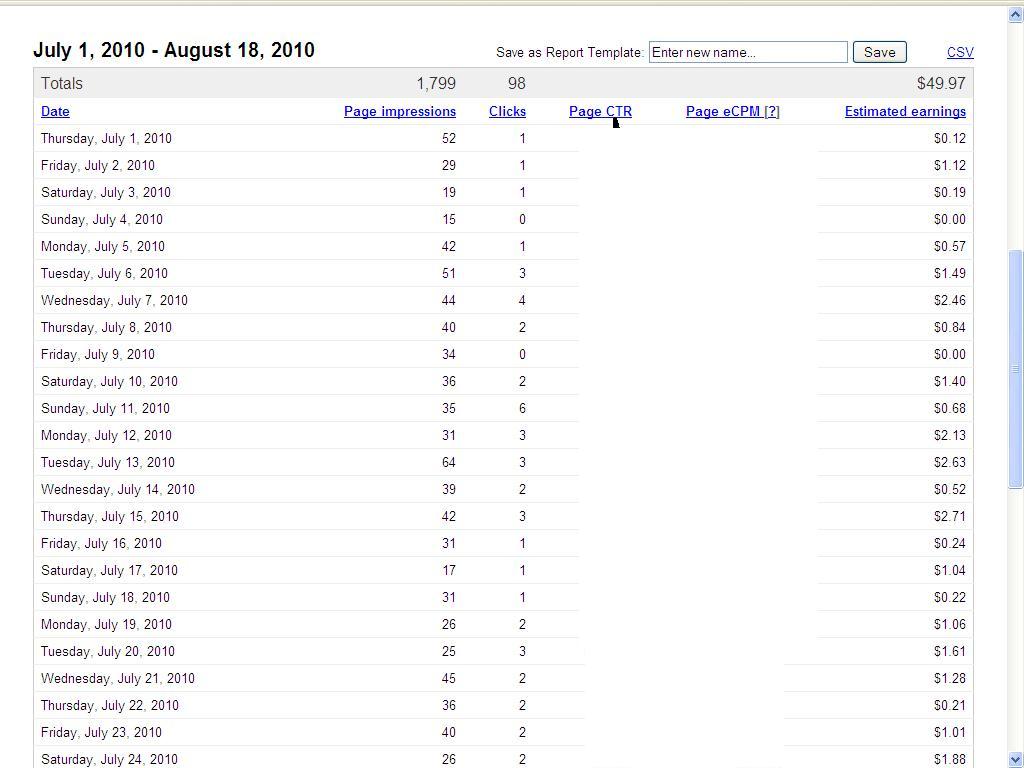1024x768 pixels.
Task: Click the $49.97 total earnings value
Action: 941,84
